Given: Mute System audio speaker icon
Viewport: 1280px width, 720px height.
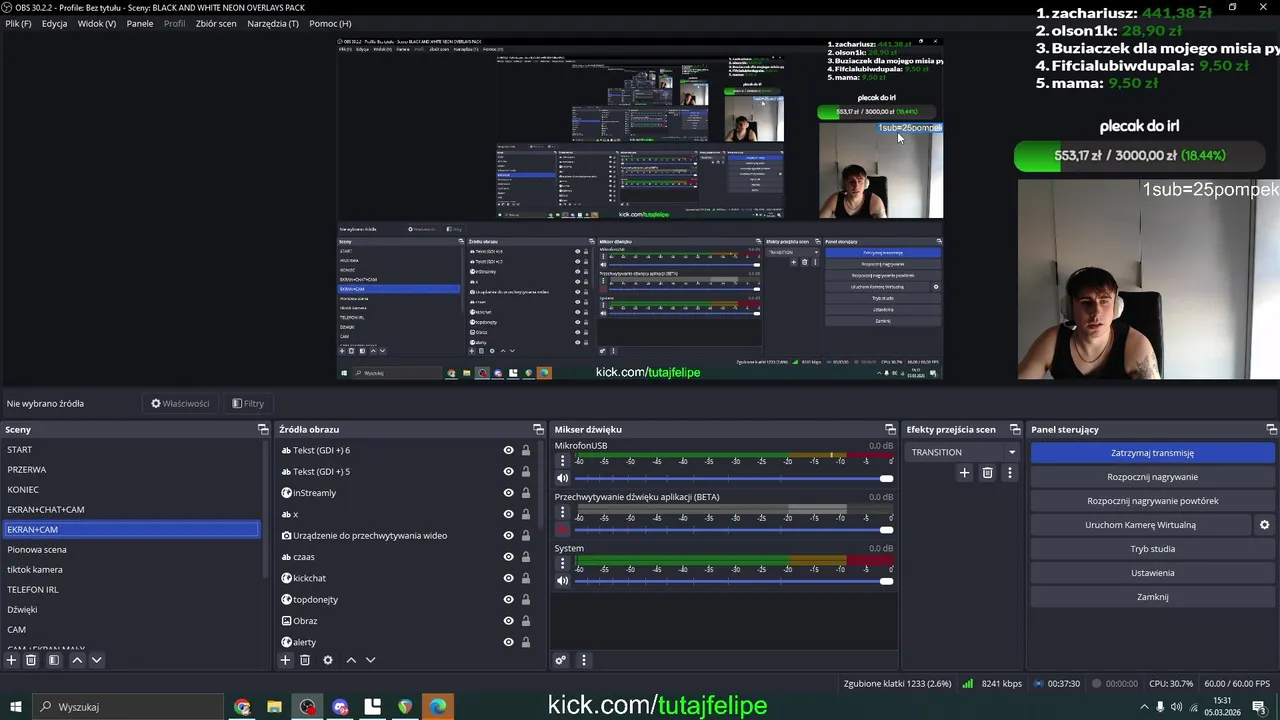Looking at the screenshot, I should 563,580.
